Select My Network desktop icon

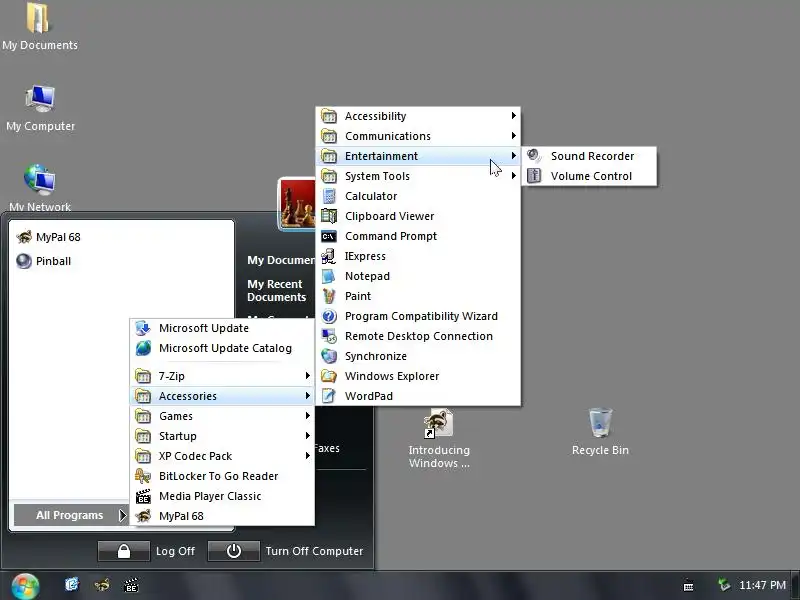(x=40, y=187)
